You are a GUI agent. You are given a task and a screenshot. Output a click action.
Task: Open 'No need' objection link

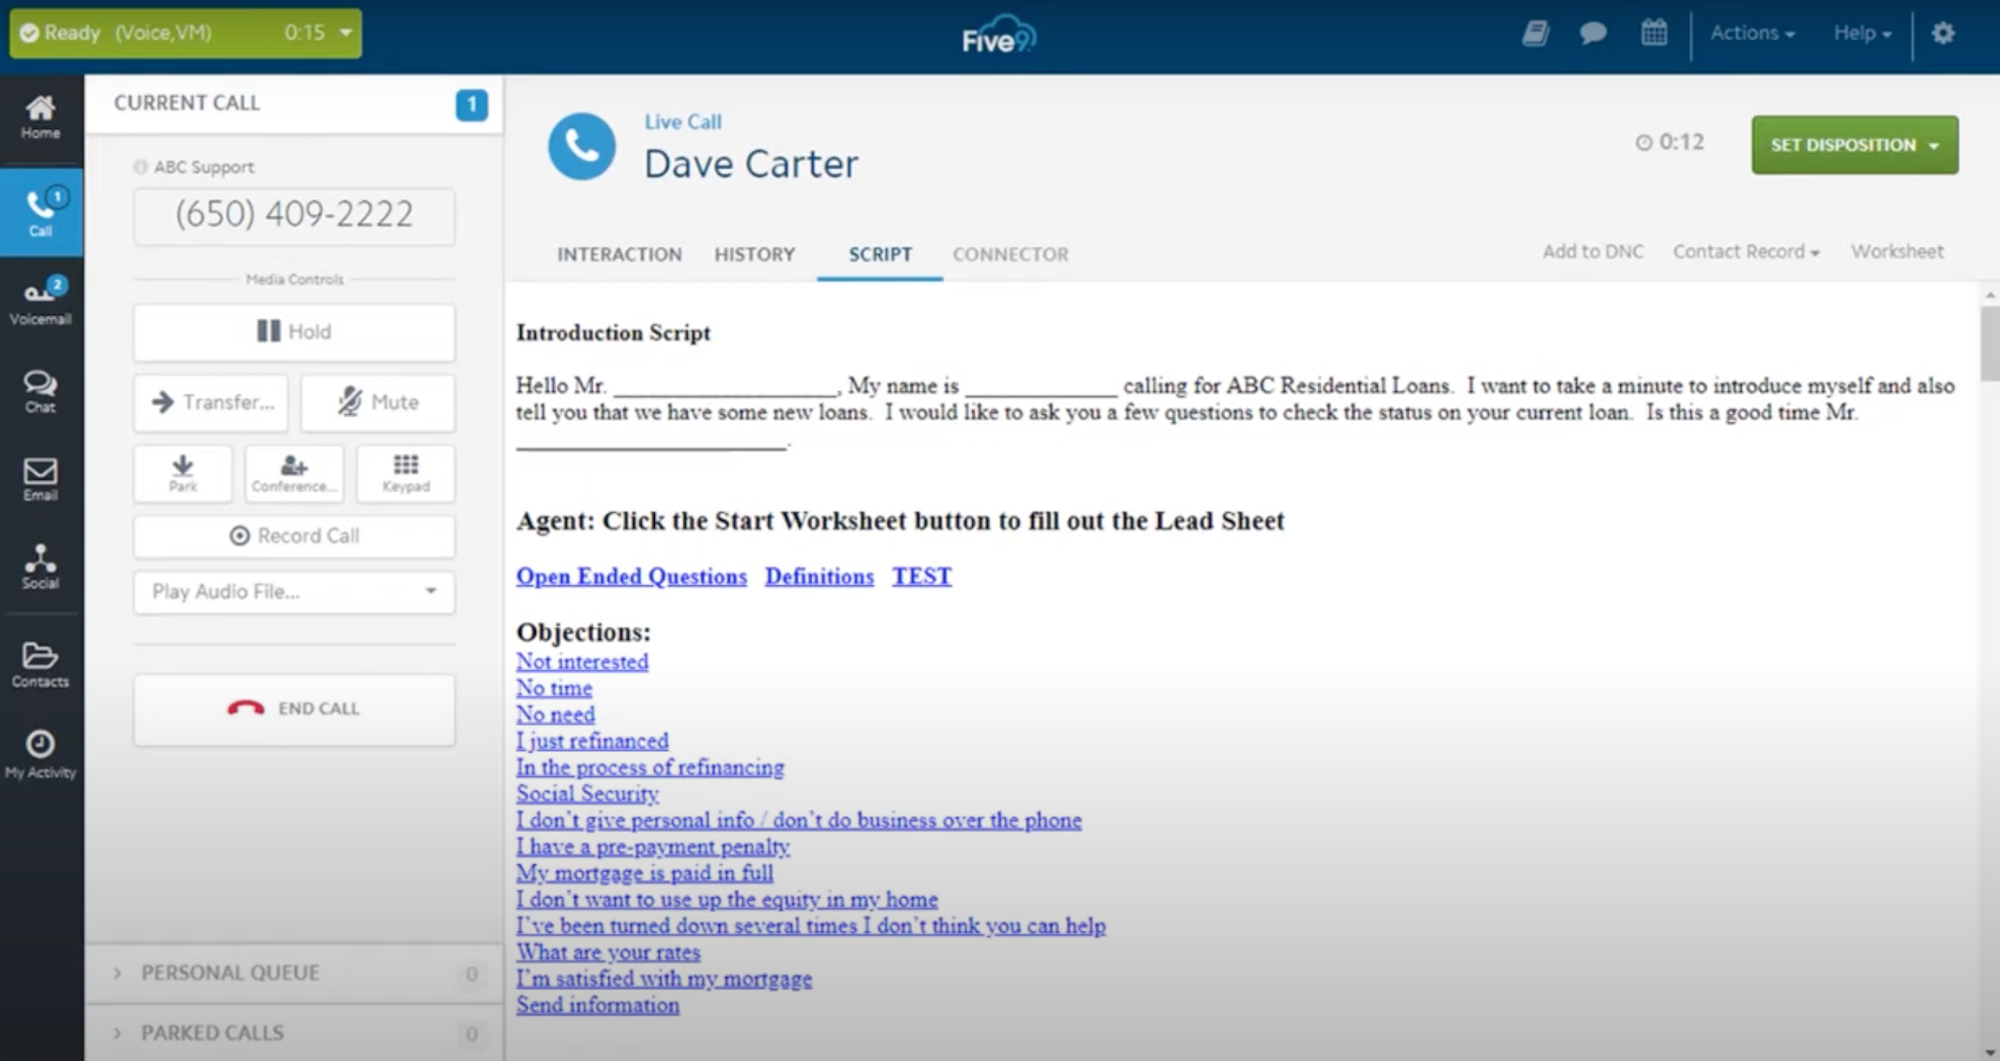click(x=555, y=715)
